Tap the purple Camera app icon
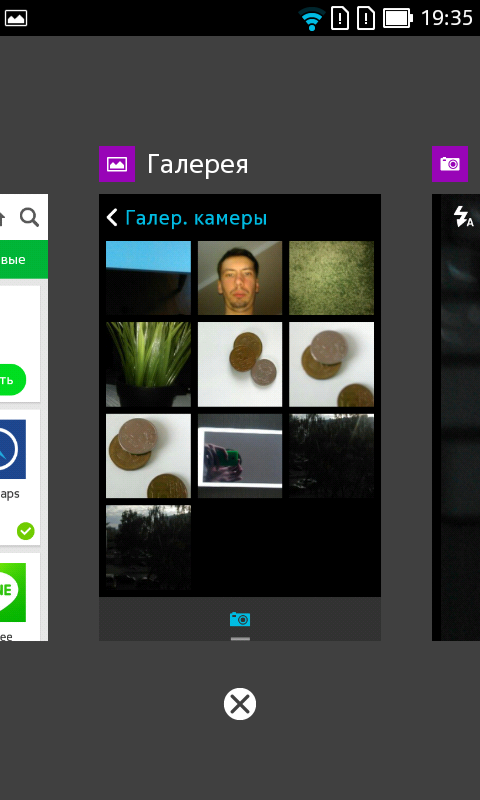 pos(450,164)
